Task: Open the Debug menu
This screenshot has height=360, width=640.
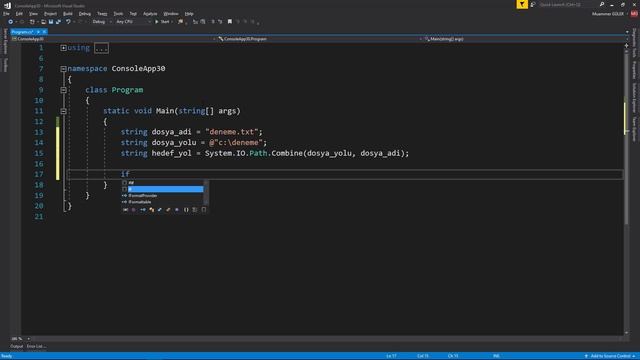Action: point(84,14)
